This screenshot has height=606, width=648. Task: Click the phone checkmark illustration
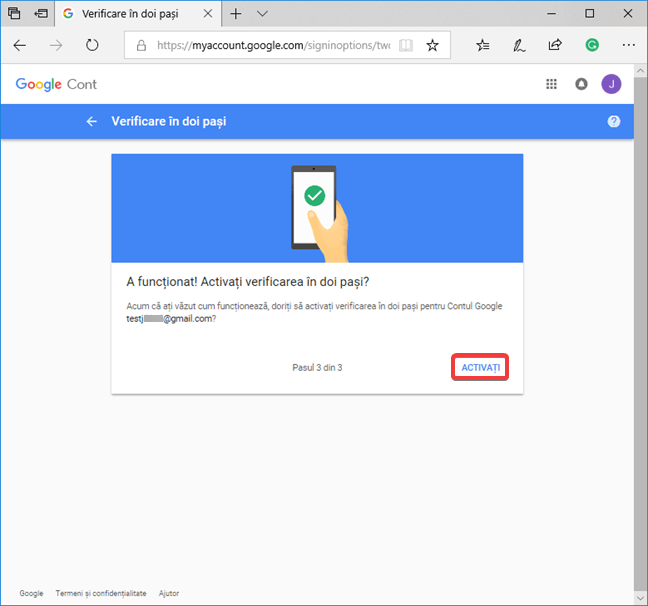point(319,213)
